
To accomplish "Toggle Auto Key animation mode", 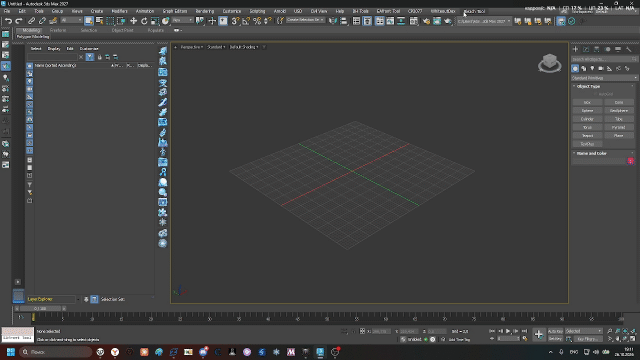I will [x=555, y=331].
